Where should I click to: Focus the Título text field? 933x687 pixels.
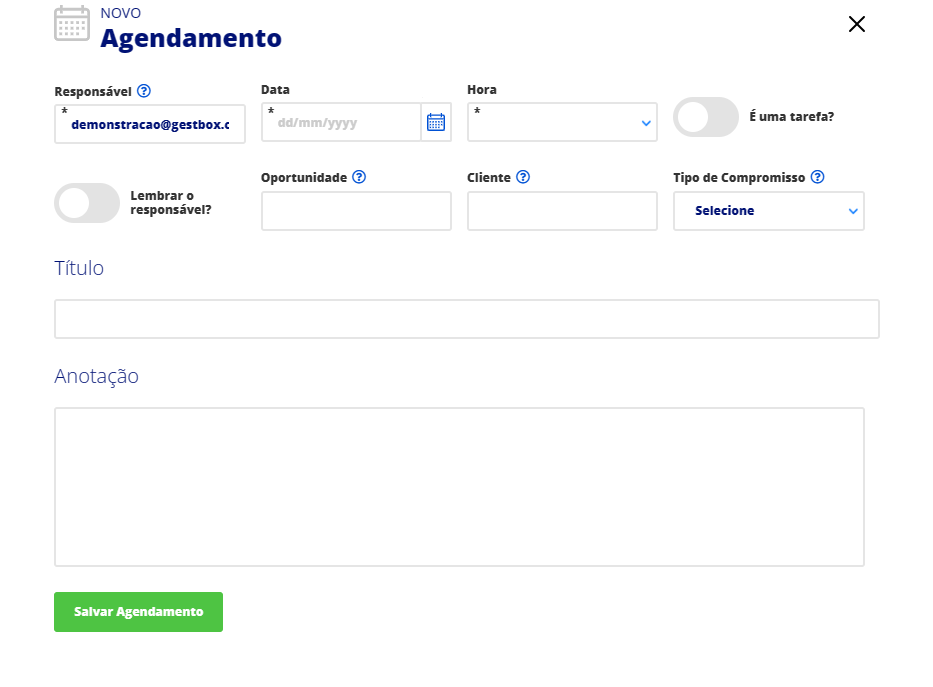466,319
